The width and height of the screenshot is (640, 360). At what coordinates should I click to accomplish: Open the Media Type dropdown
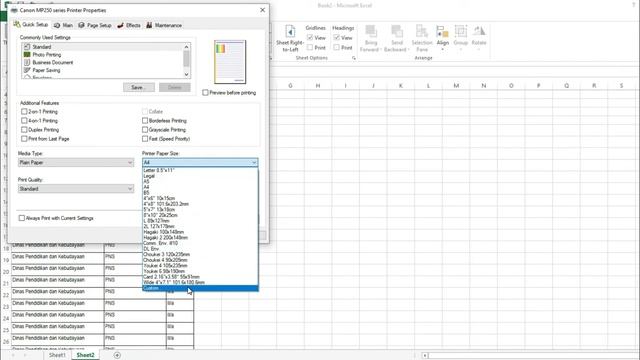coord(76,162)
